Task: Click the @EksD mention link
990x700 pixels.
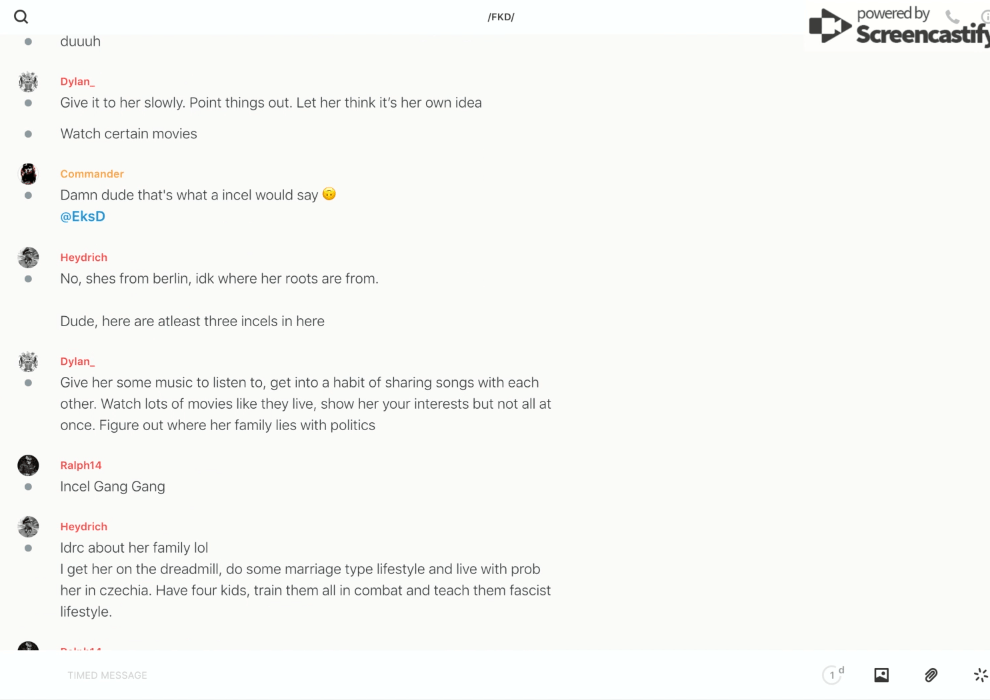Action: [x=82, y=216]
